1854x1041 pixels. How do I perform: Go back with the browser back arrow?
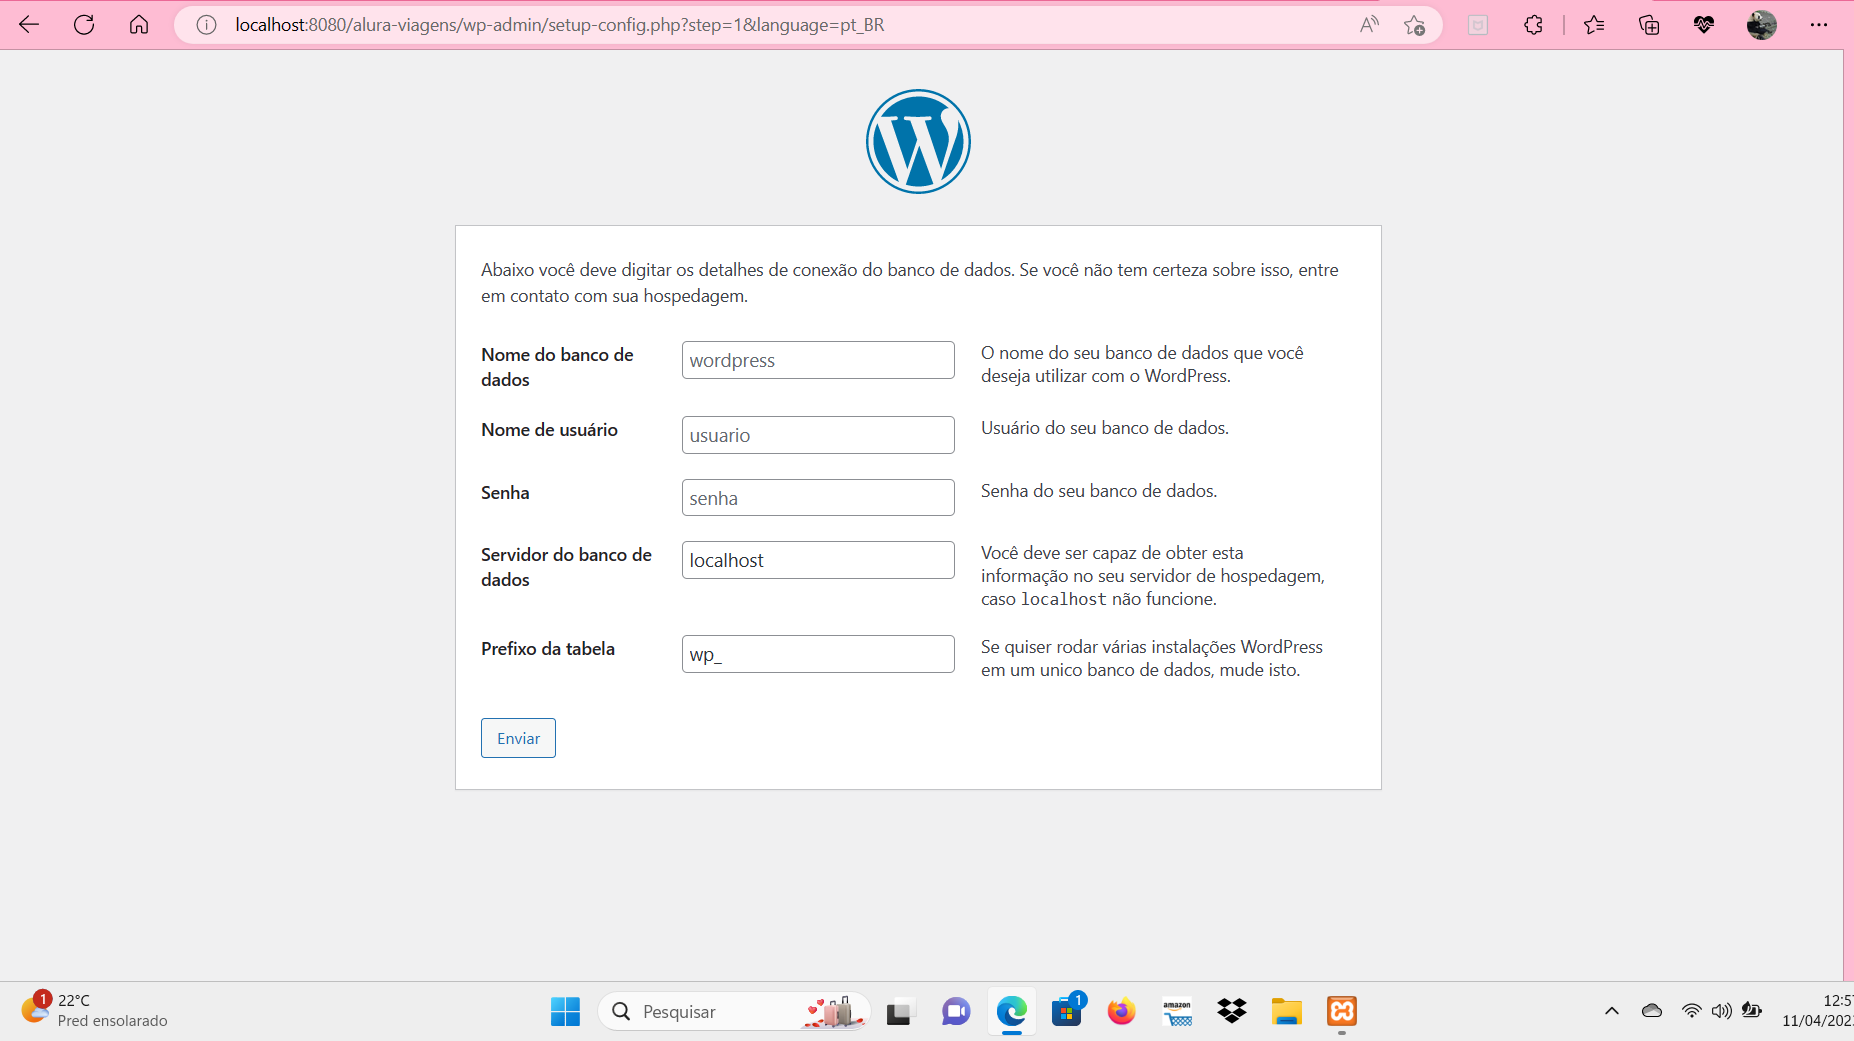tap(29, 25)
